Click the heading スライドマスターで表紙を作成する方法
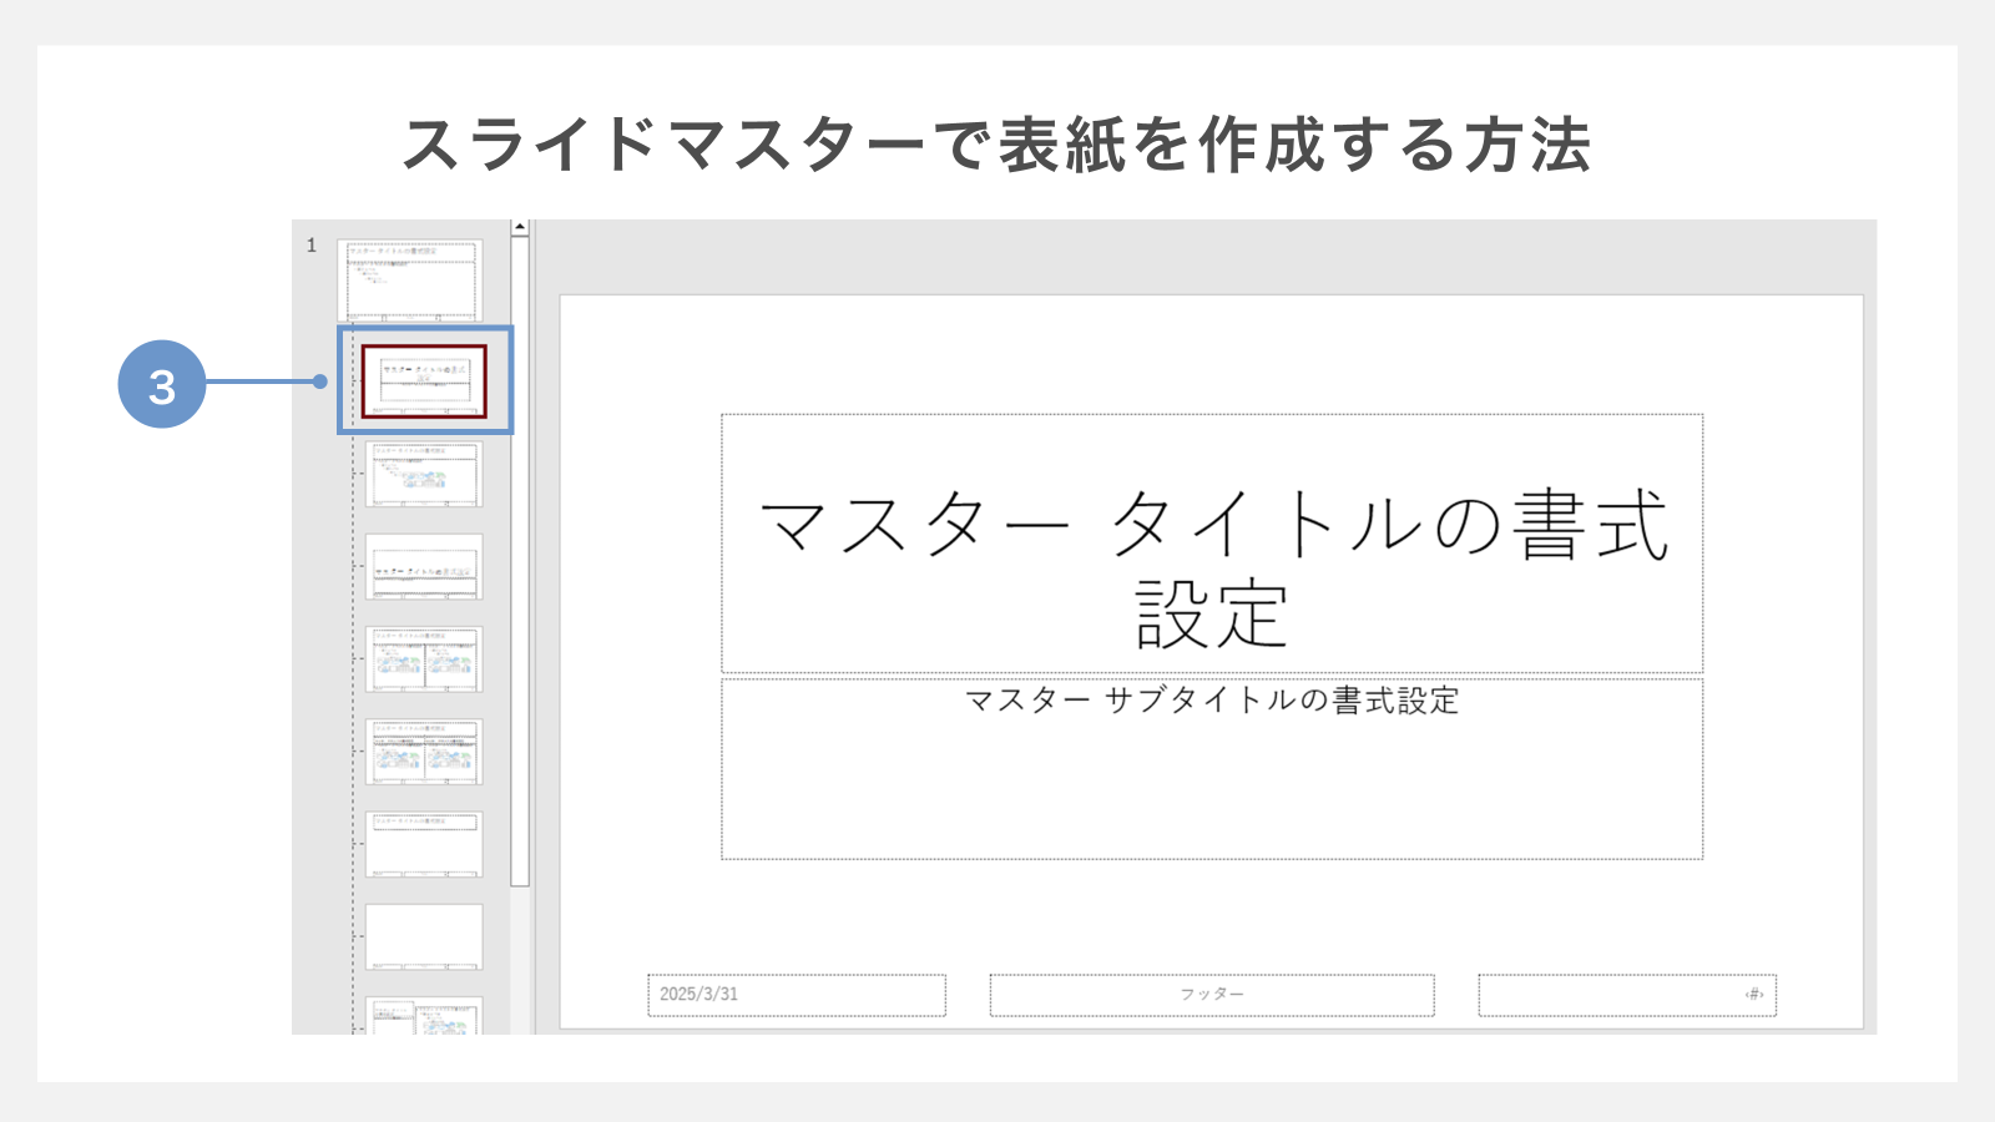This screenshot has height=1122, width=1995. [x=997, y=142]
